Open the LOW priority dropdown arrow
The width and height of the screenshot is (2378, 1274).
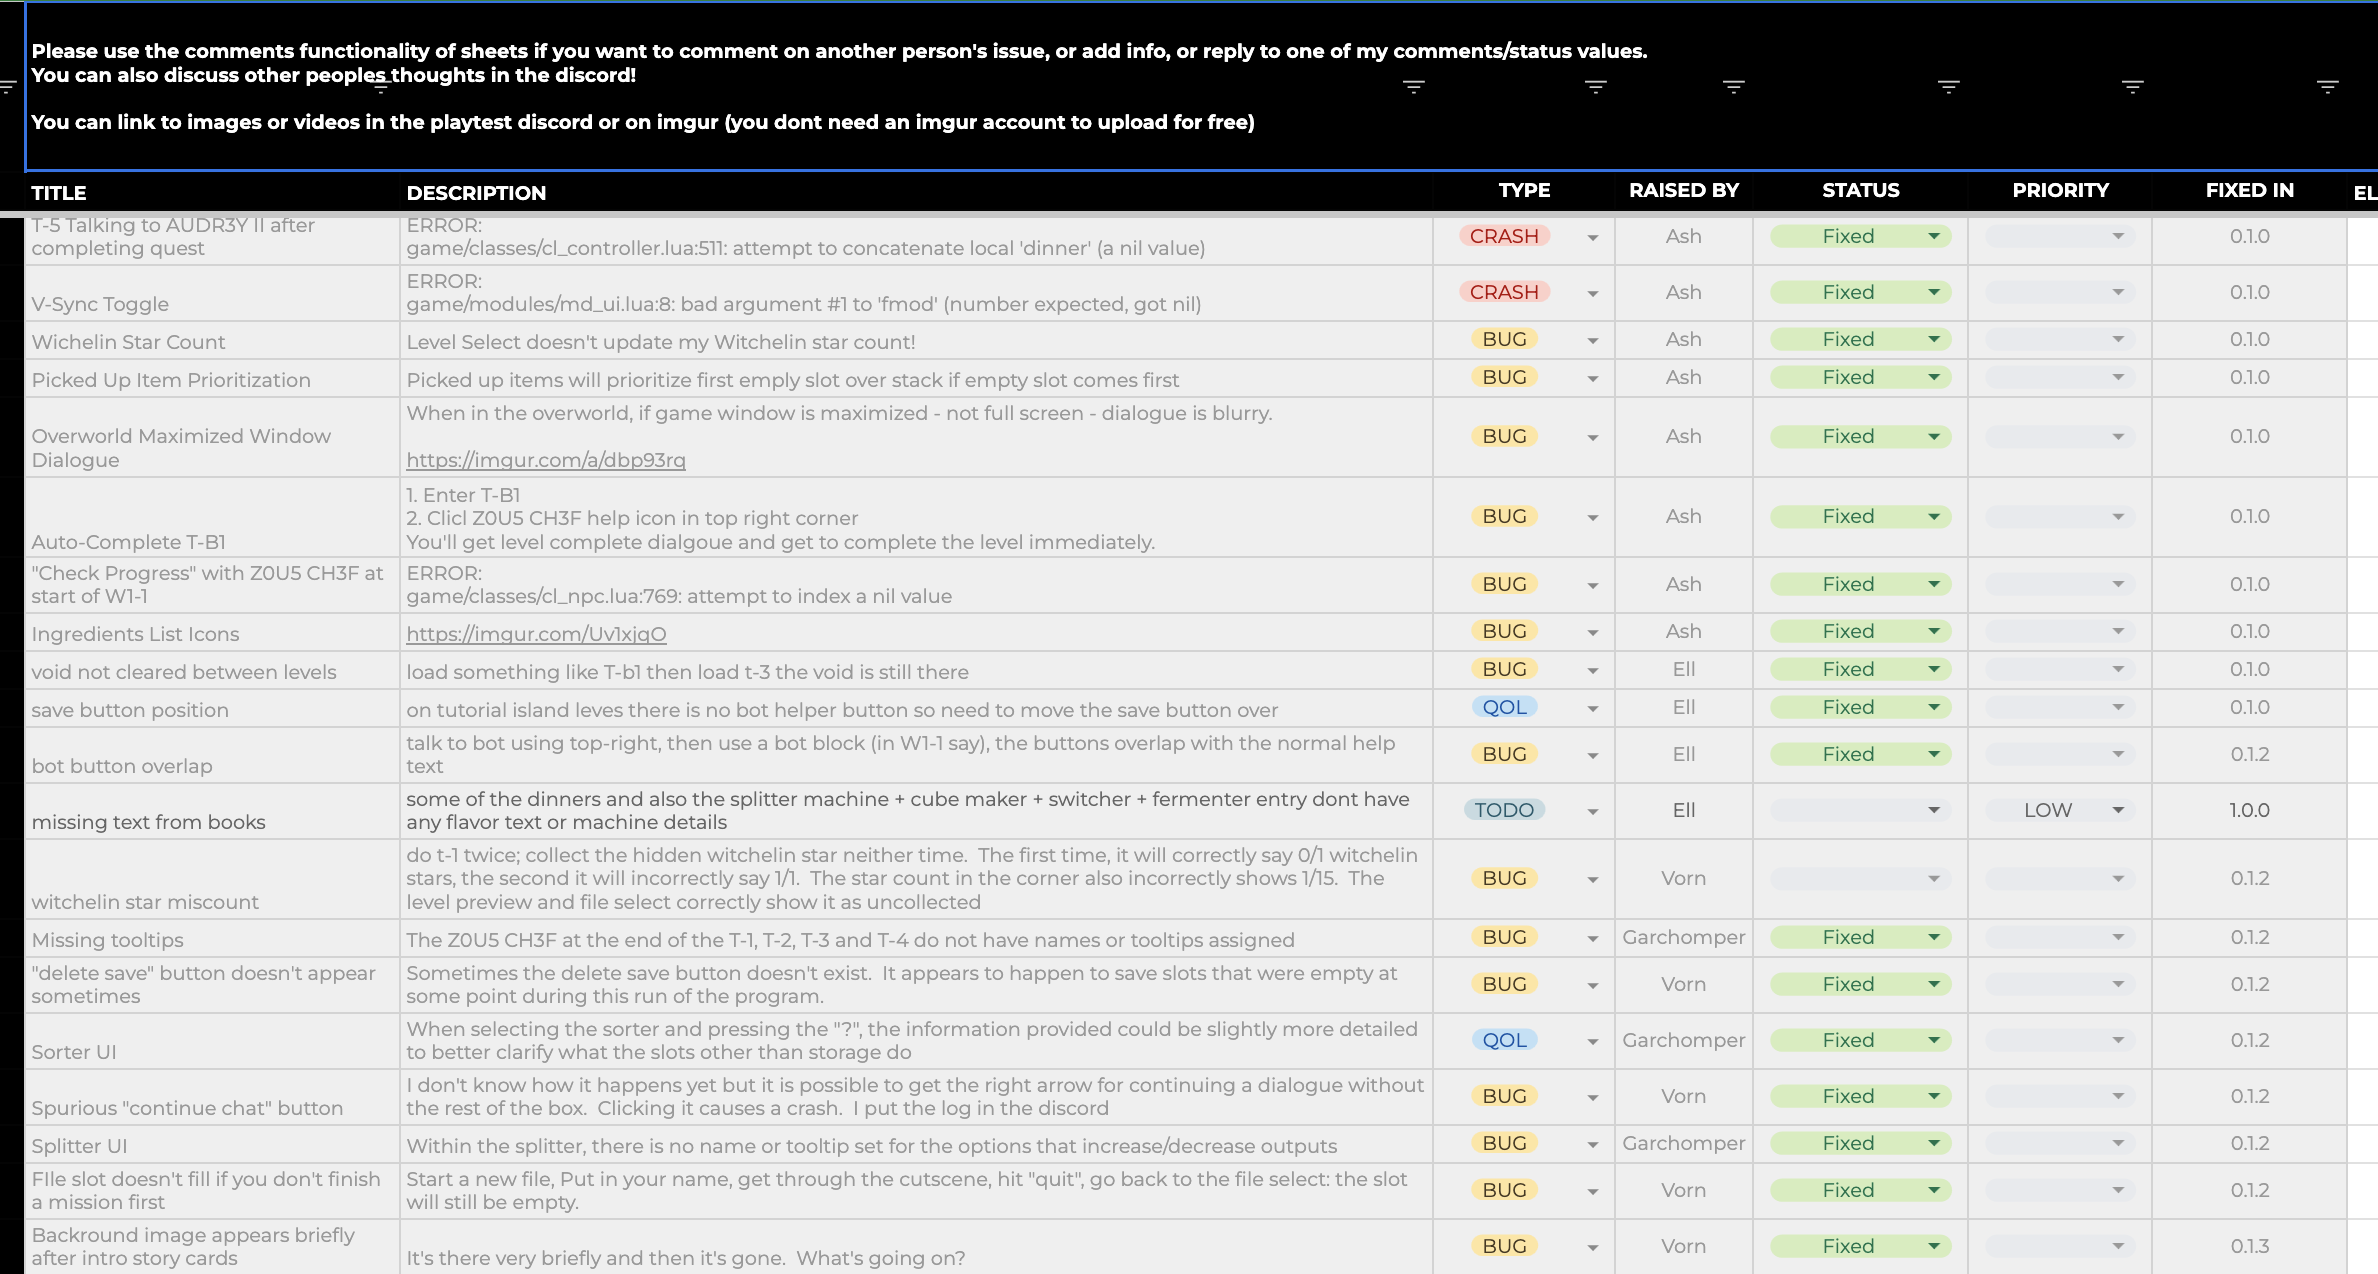2117,810
